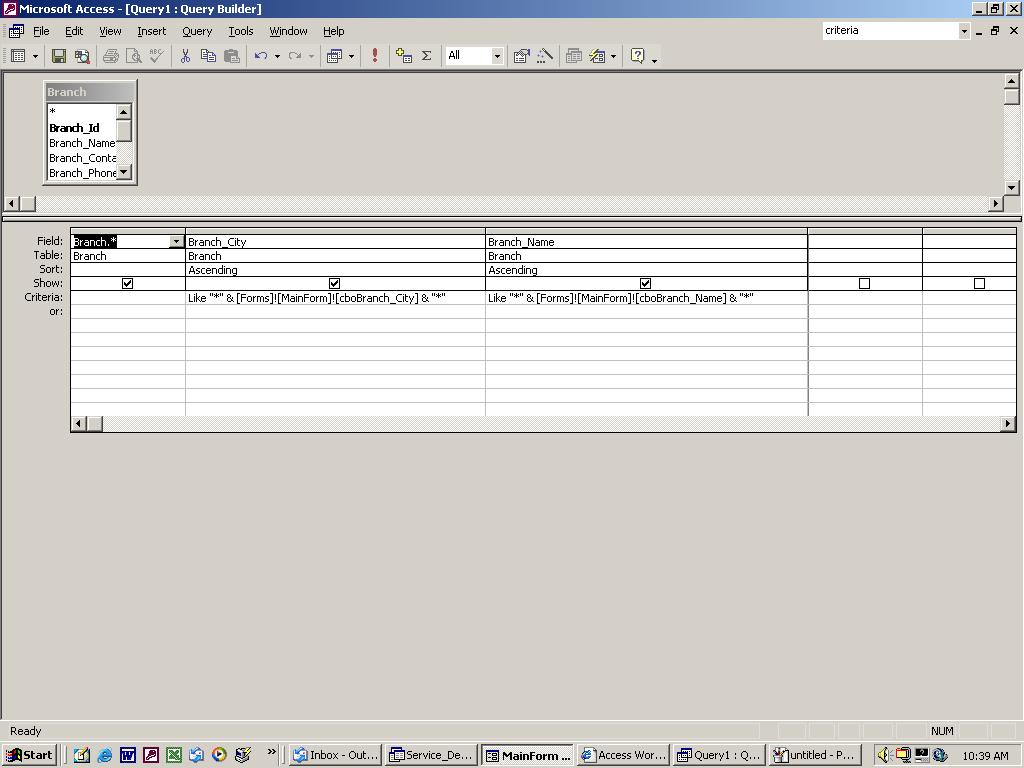Run the query with red exclamation icon
This screenshot has width=1024, height=768.
coord(375,56)
